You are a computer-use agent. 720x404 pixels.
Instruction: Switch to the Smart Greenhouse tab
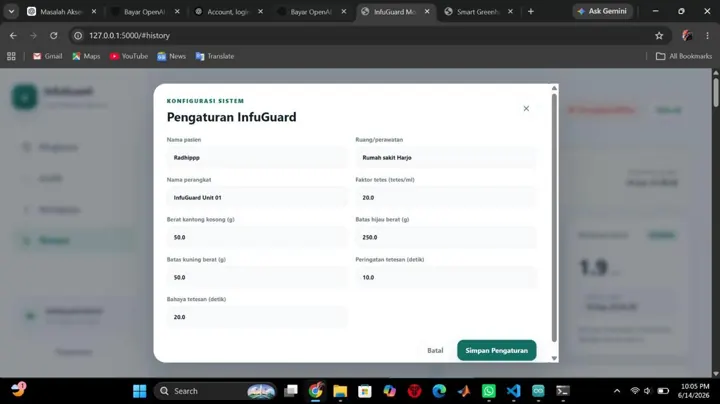(478, 12)
